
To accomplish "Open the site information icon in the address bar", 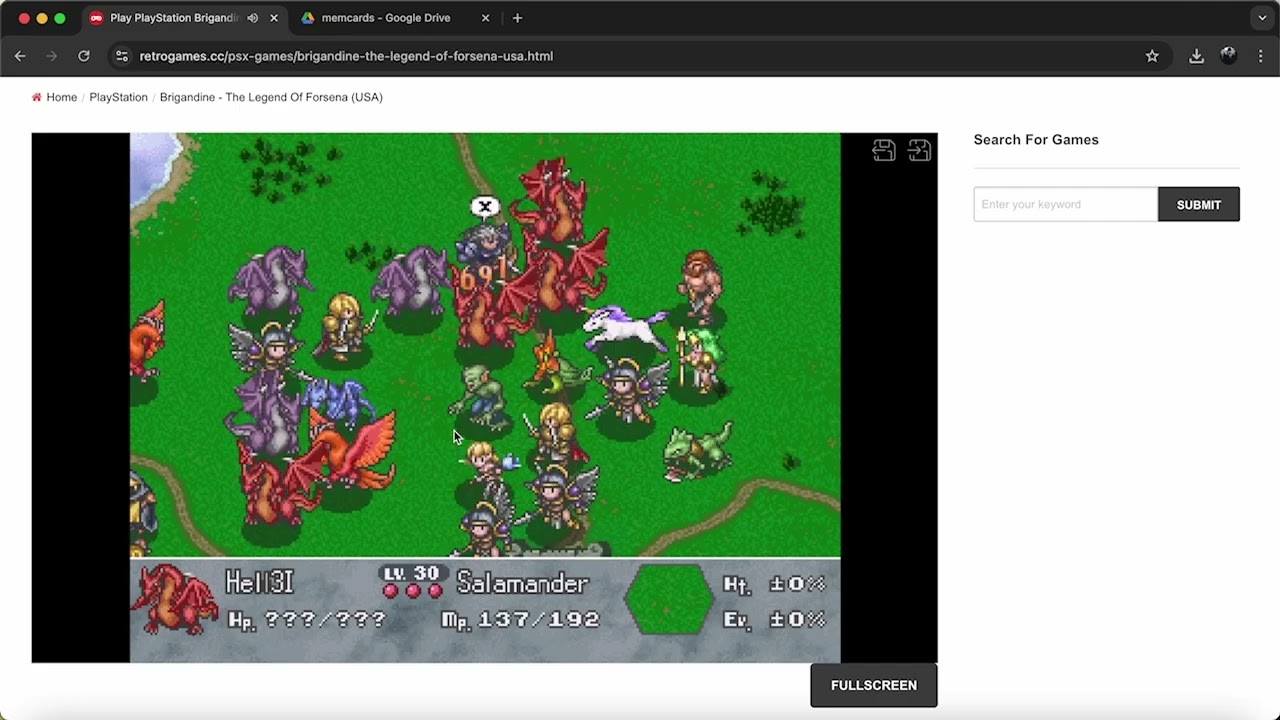I will pyautogui.click(x=122, y=56).
